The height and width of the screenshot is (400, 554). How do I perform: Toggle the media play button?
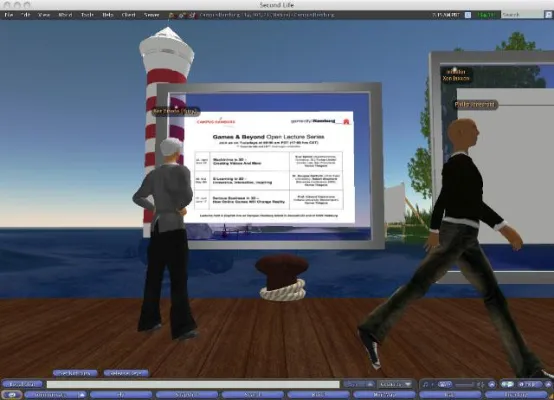[x=445, y=384]
